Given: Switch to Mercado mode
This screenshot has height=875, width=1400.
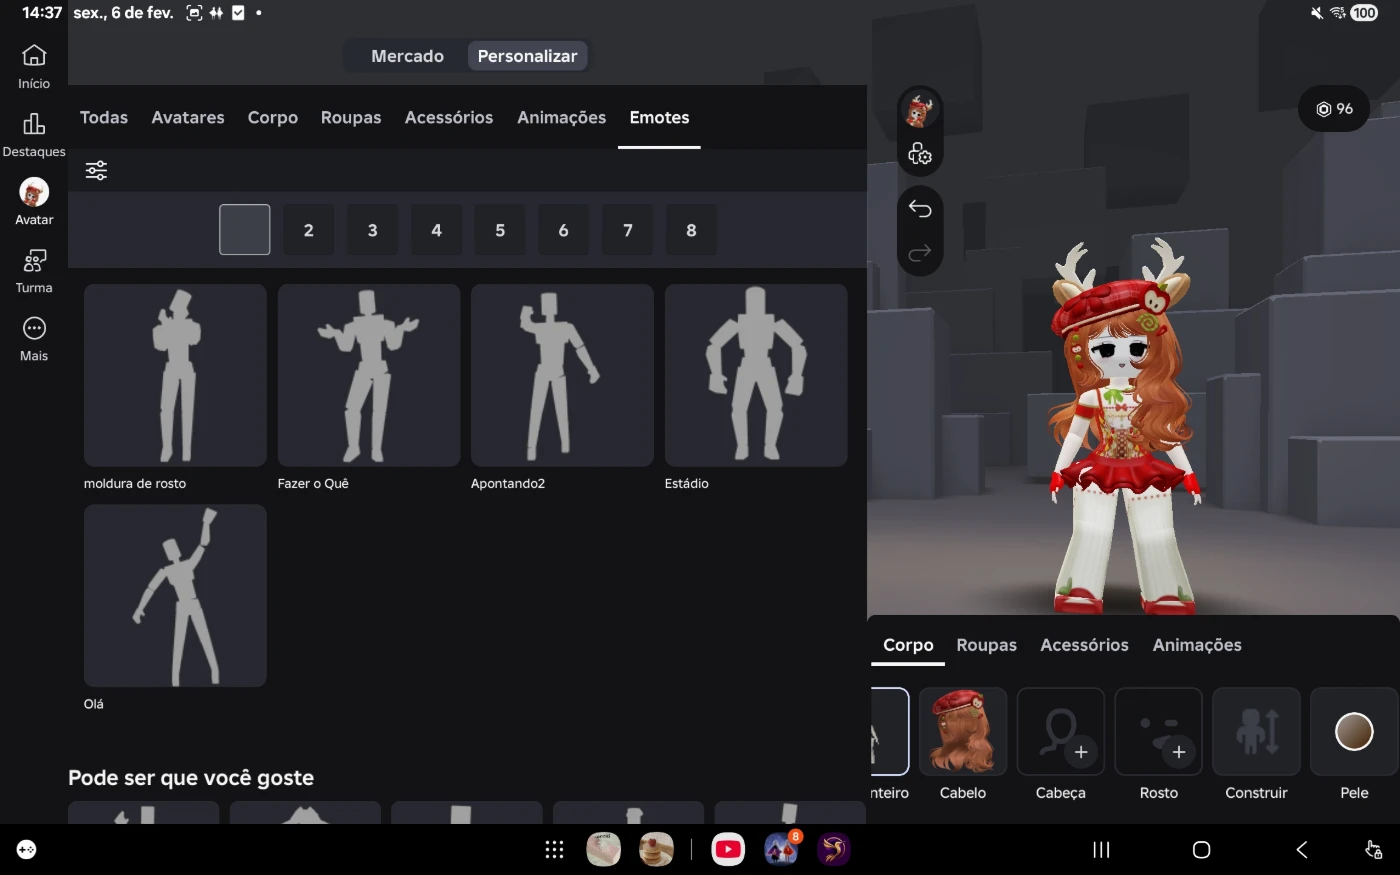Looking at the screenshot, I should (407, 56).
